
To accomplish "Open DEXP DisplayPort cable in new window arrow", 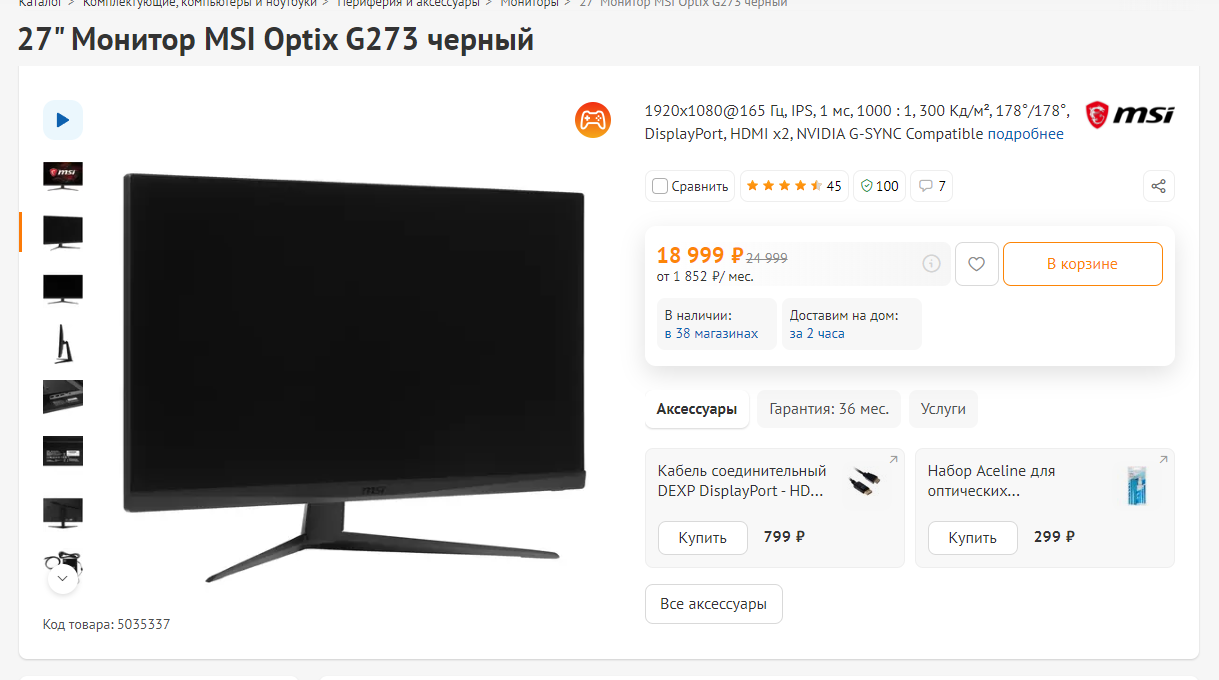I will tap(893, 460).
